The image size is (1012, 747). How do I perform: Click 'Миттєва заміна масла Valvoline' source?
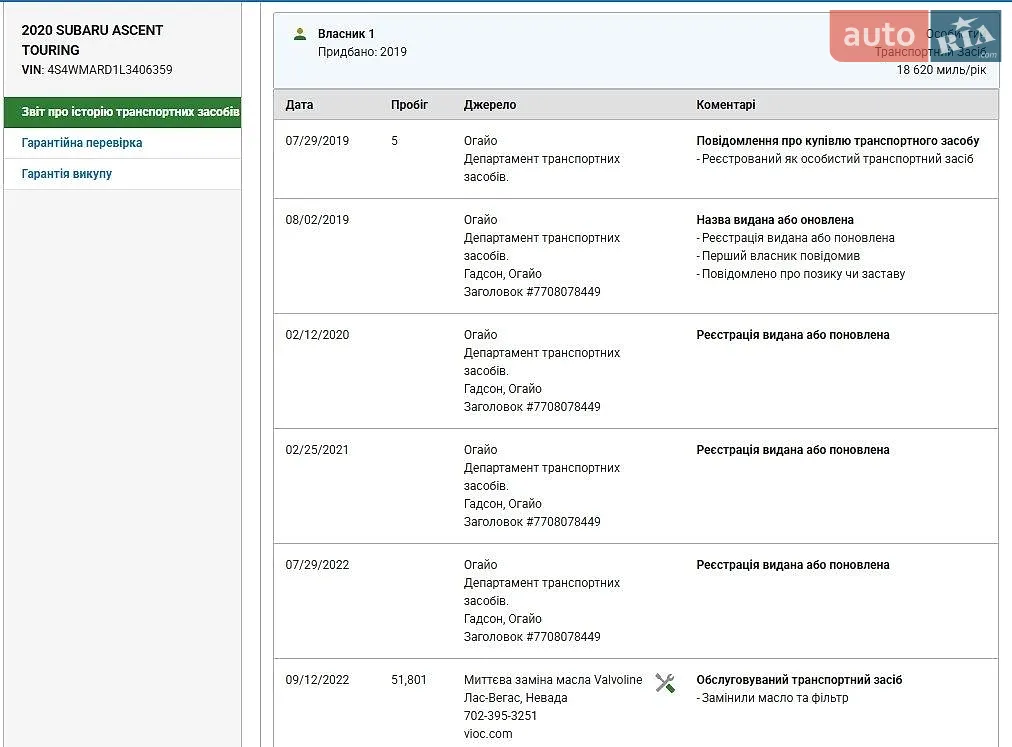(x=553, y=679)
